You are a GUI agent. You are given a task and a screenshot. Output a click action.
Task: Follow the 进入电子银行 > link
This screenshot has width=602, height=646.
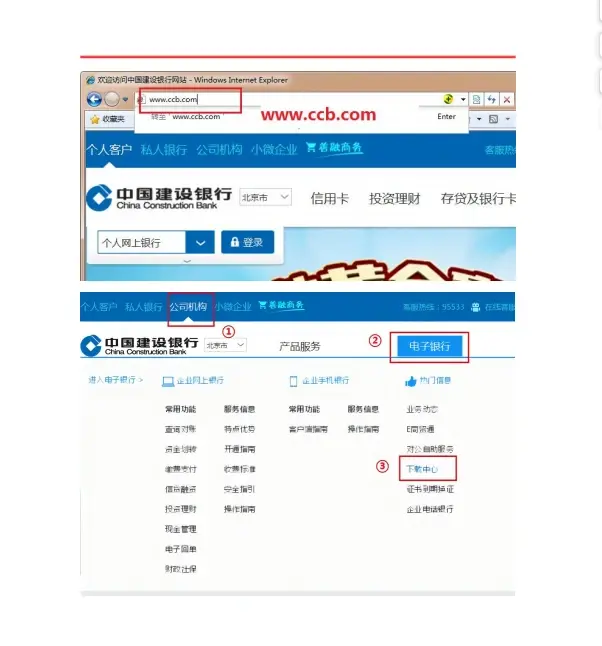pyautogui.click(x=116, y=380)
